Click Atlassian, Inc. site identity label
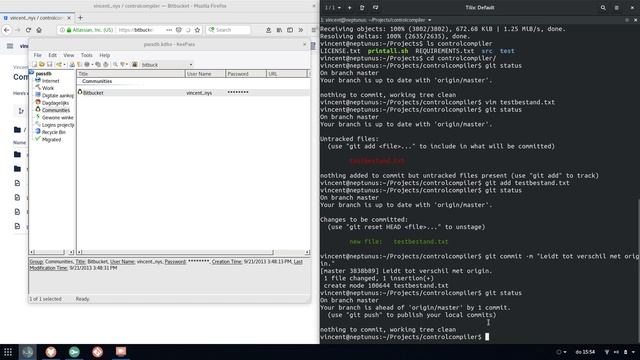 89,30
